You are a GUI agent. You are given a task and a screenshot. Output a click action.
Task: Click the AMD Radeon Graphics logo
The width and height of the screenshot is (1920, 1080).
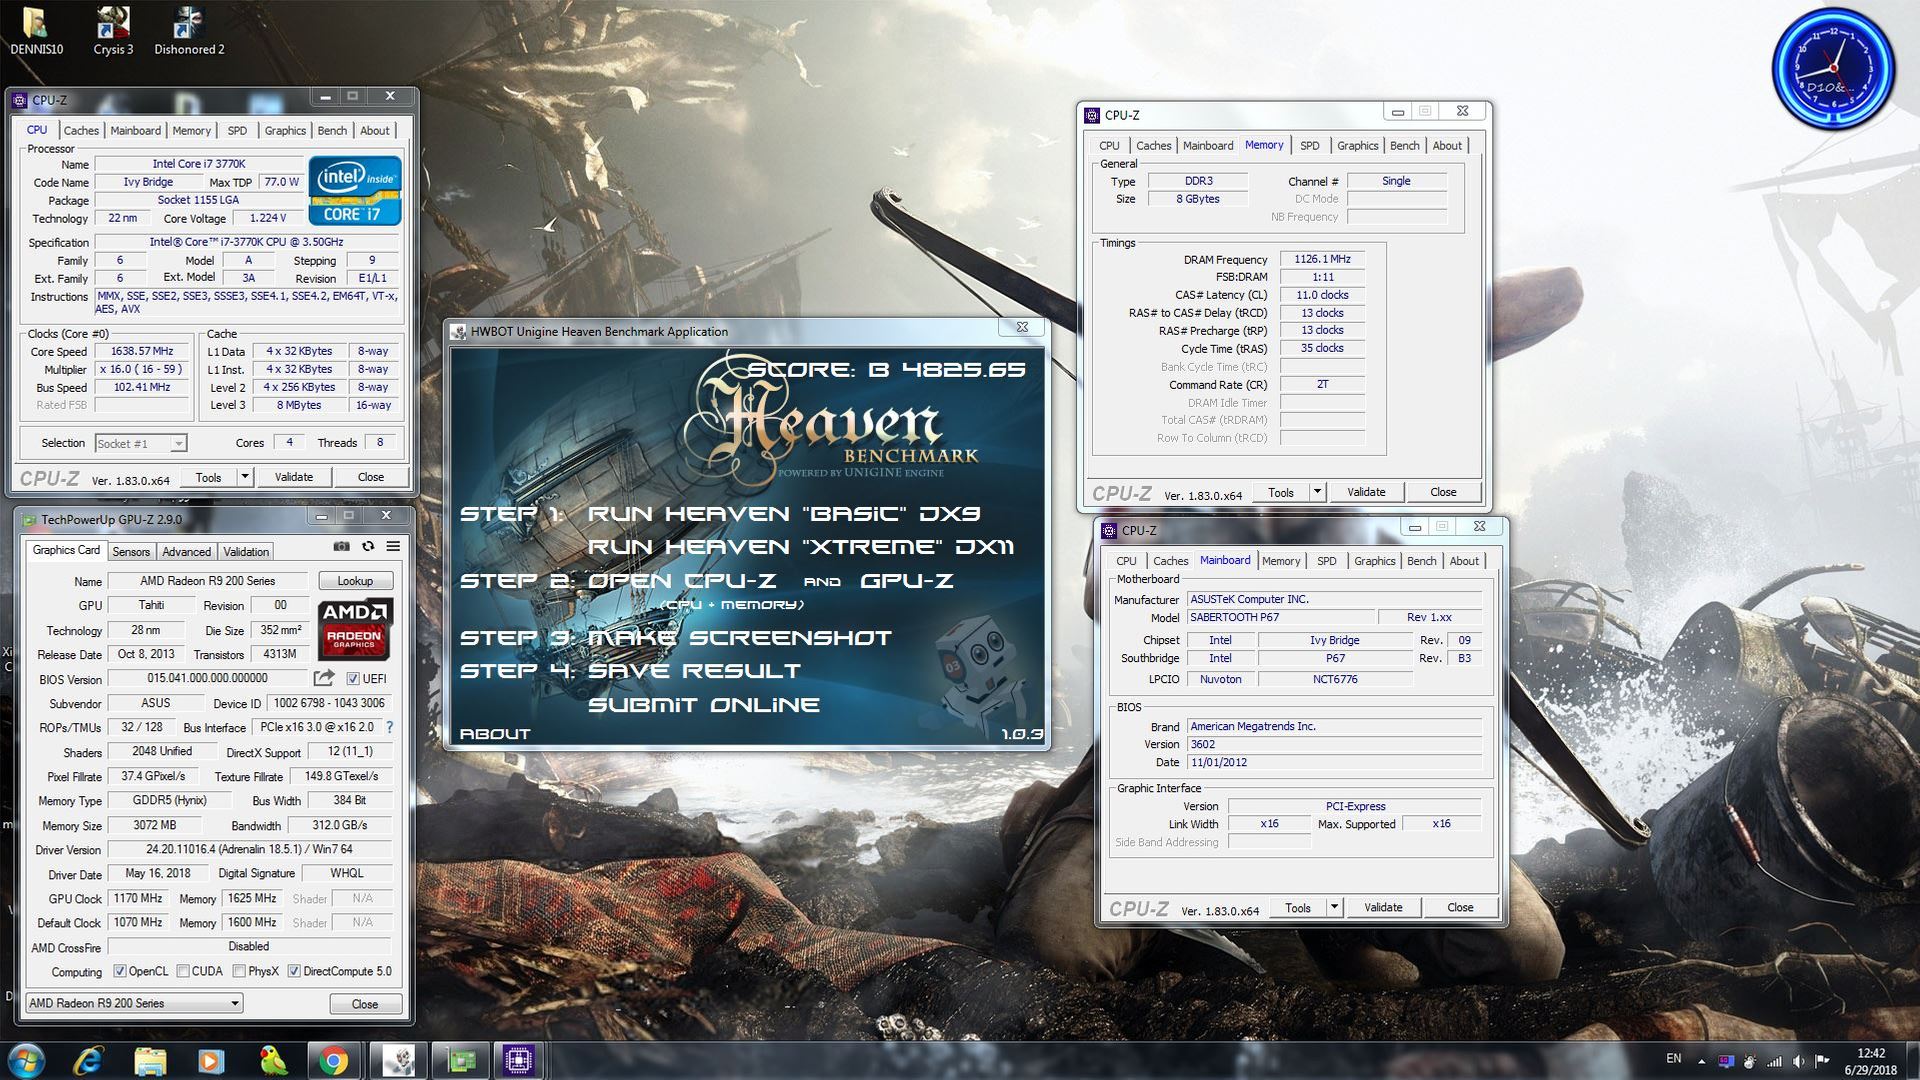point(355,627)
